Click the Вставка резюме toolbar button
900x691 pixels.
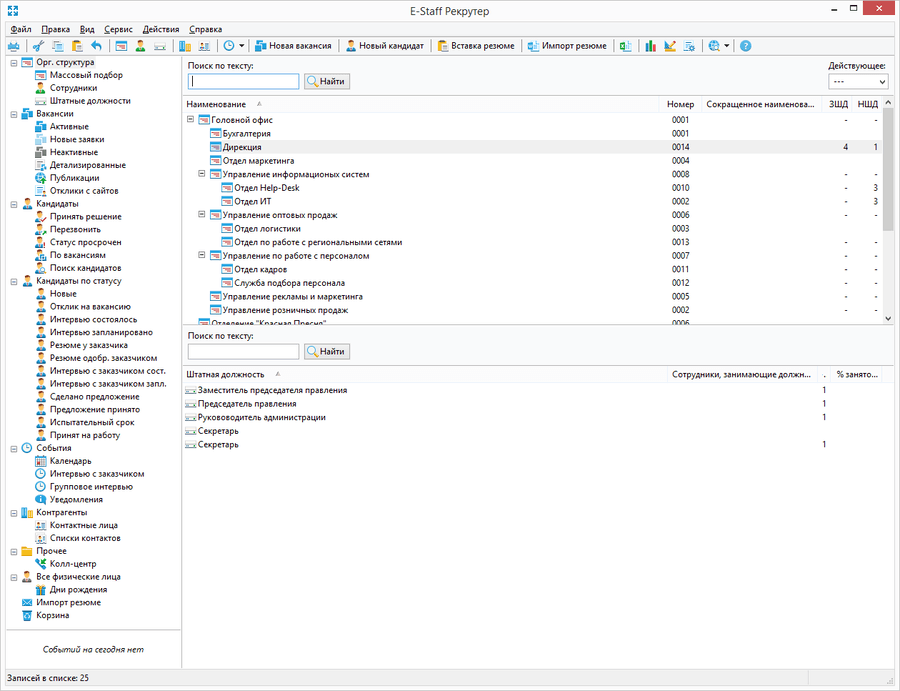click(x=476, y=46)
